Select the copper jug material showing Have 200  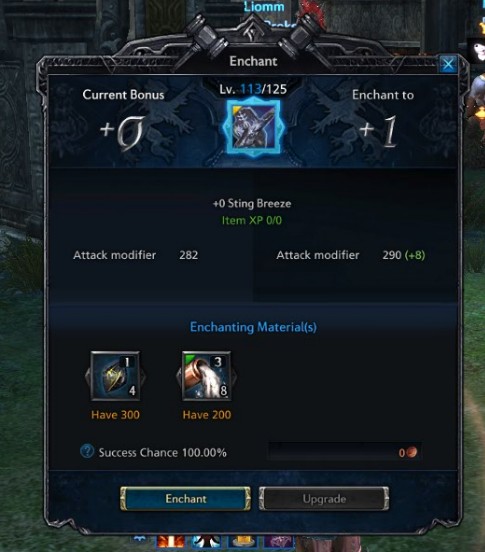(207, 376)
